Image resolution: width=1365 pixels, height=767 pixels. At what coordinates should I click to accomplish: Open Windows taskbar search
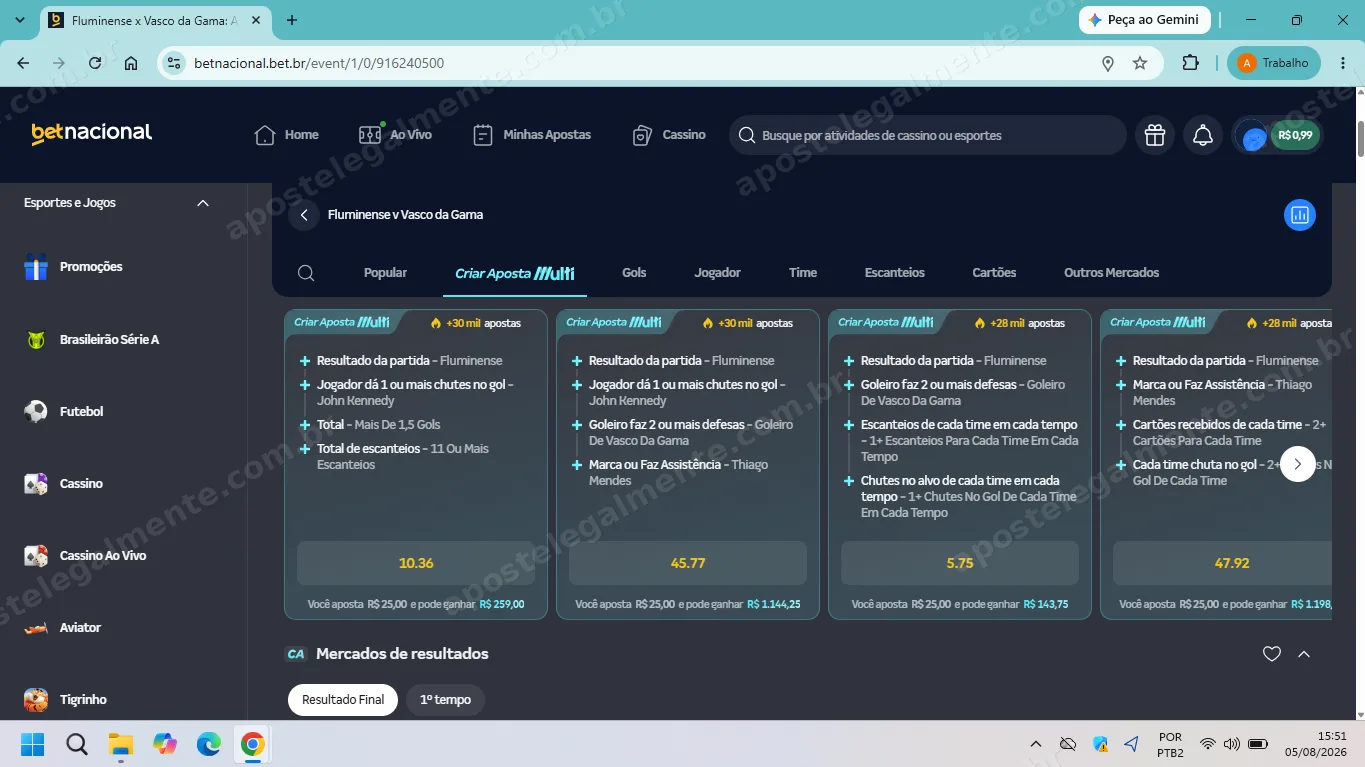(x=77, y=744)
